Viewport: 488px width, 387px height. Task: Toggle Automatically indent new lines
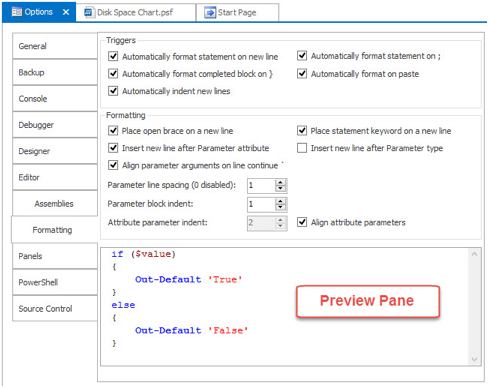tap(113, 91)
